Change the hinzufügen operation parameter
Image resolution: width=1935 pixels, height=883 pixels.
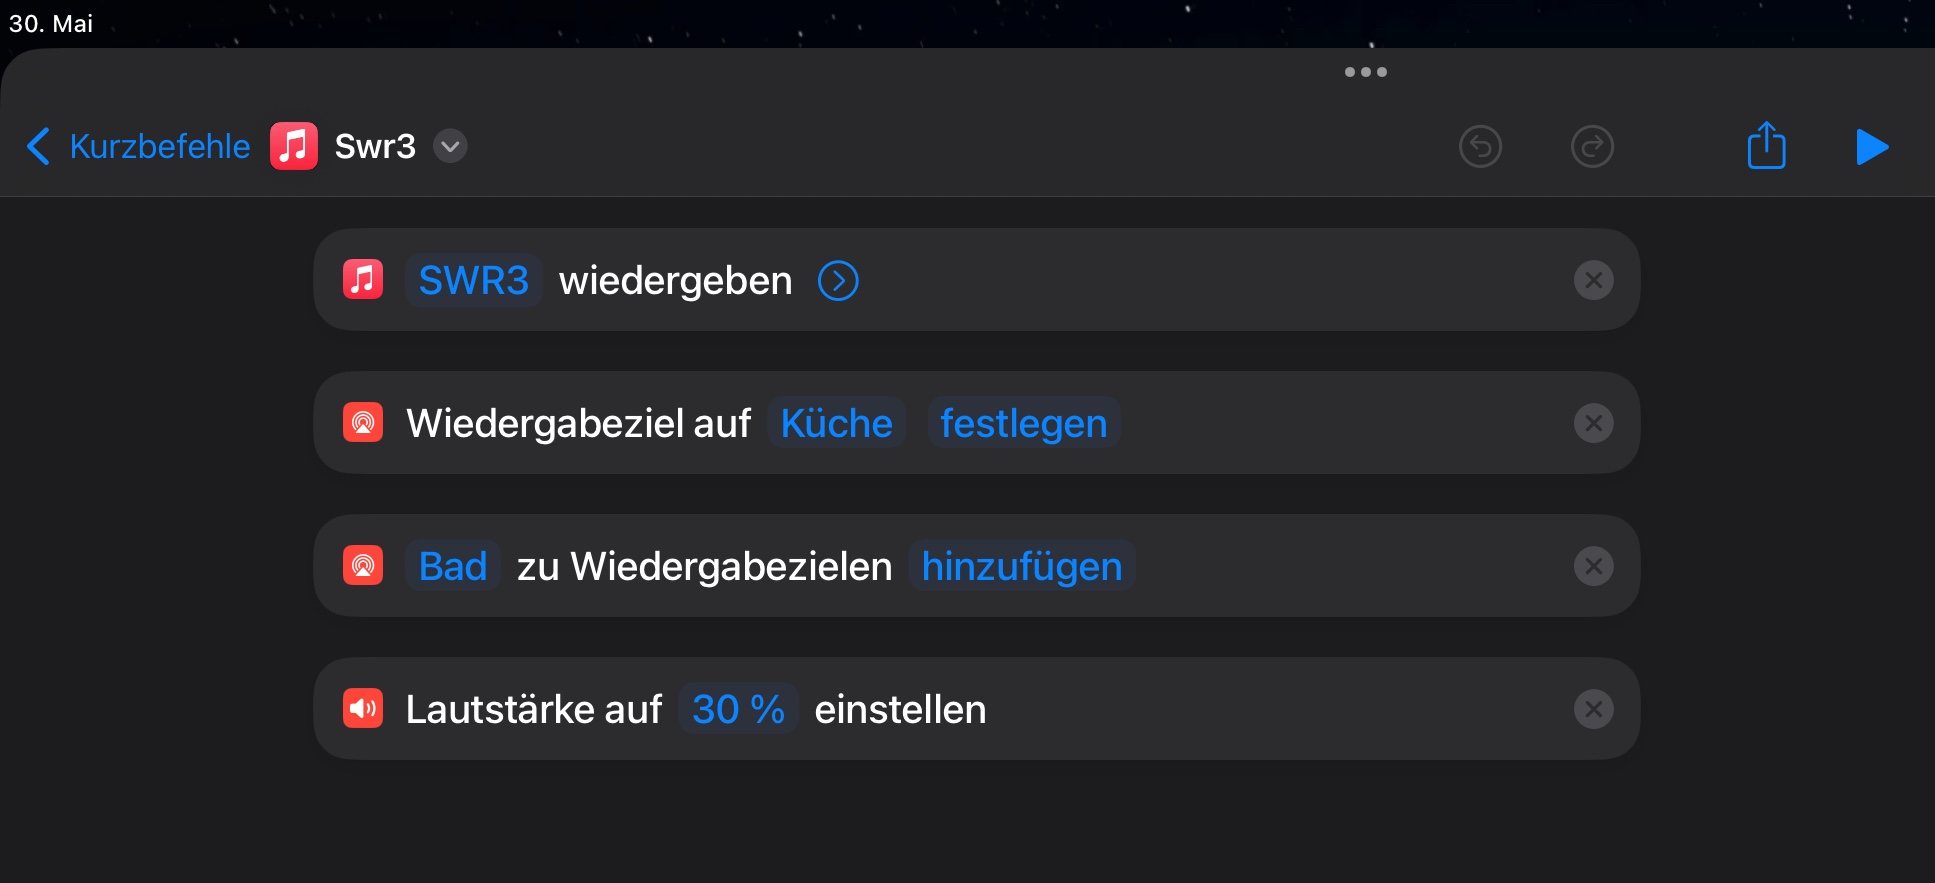pyautogui.click(x=1021, y=567)
